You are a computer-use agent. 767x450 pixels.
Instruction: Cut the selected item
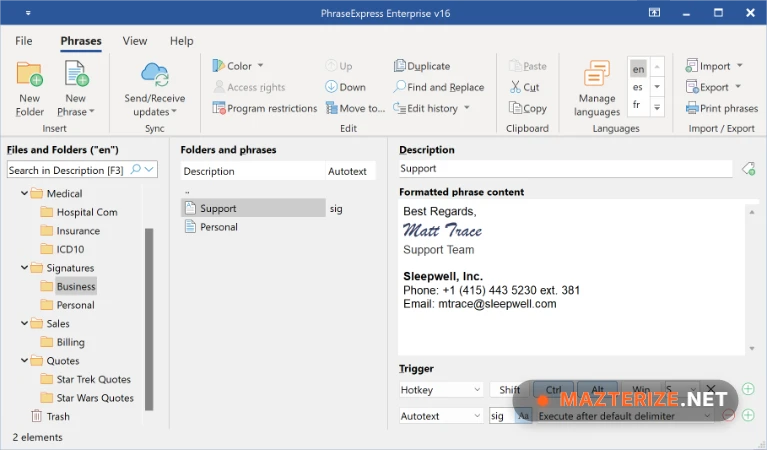[524, 87]
